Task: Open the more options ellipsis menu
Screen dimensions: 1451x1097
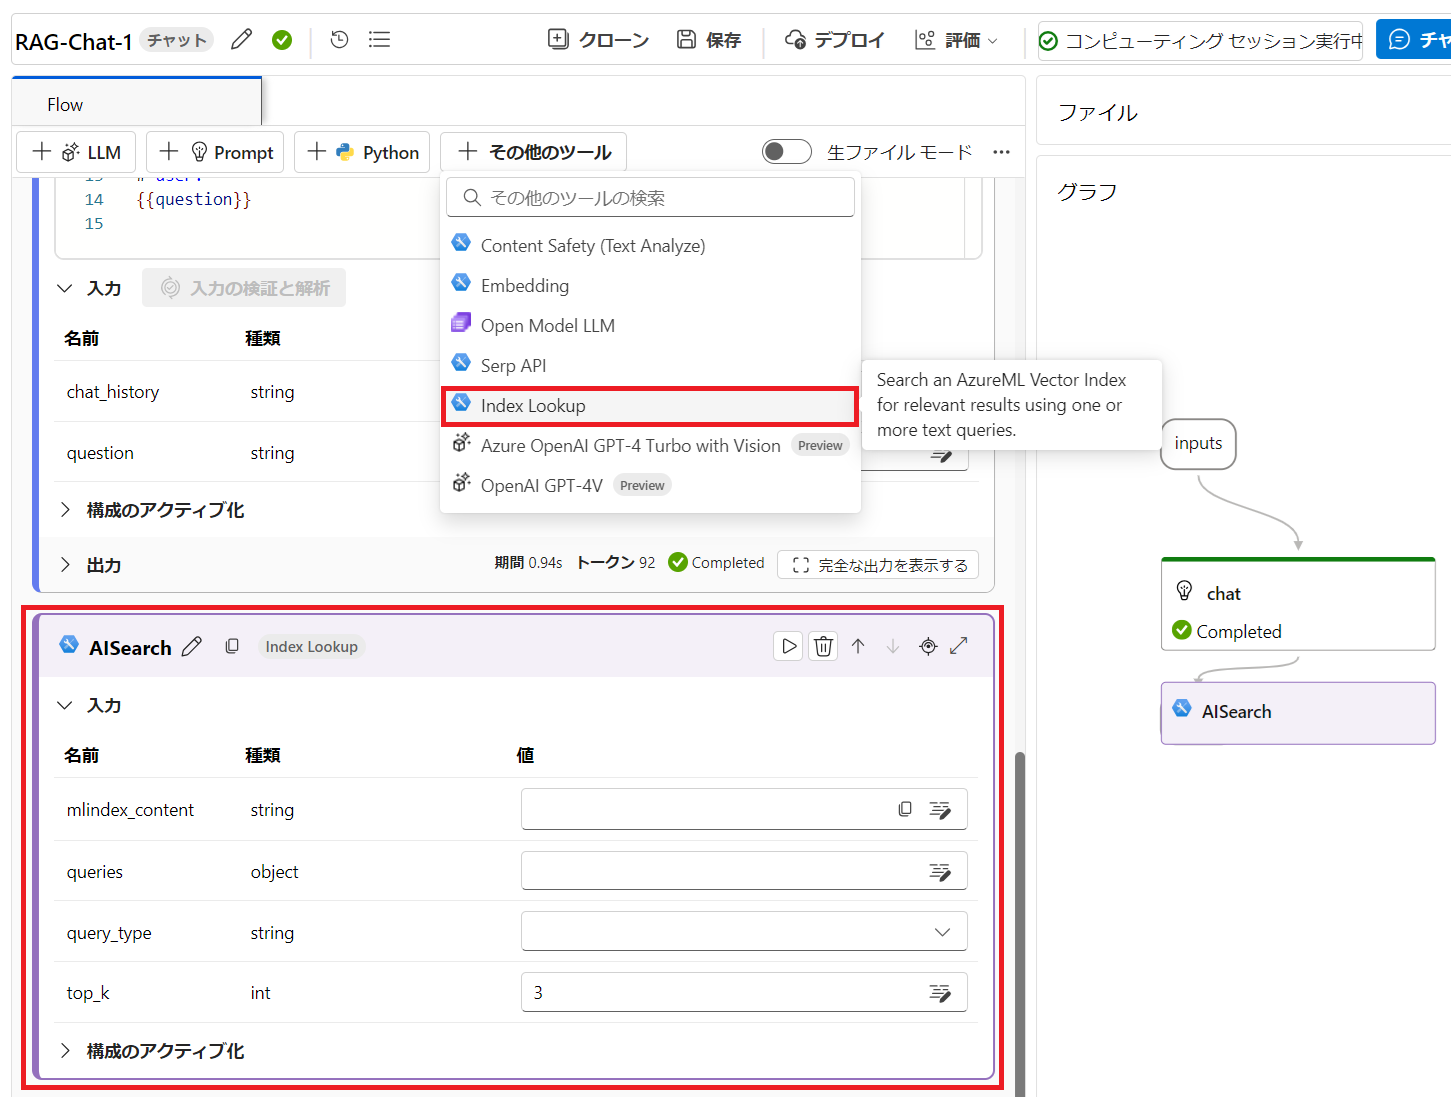Action: point(1002,152)
